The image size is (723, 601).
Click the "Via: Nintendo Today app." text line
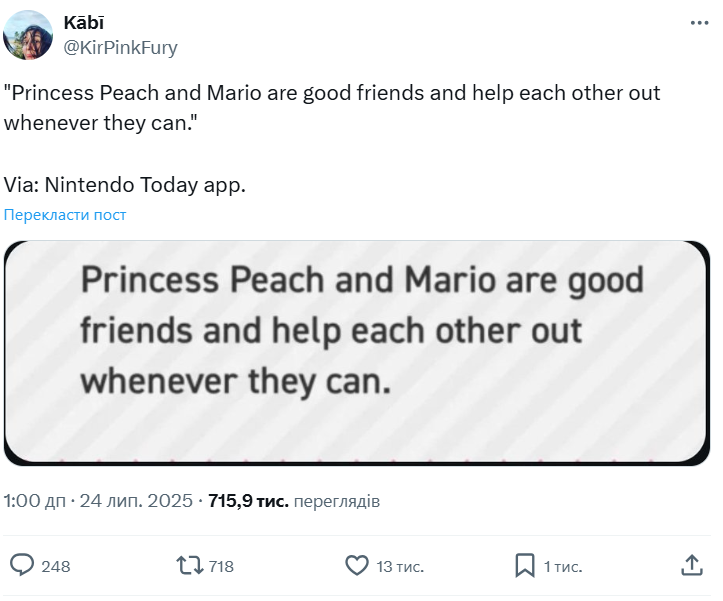point(125,185)
